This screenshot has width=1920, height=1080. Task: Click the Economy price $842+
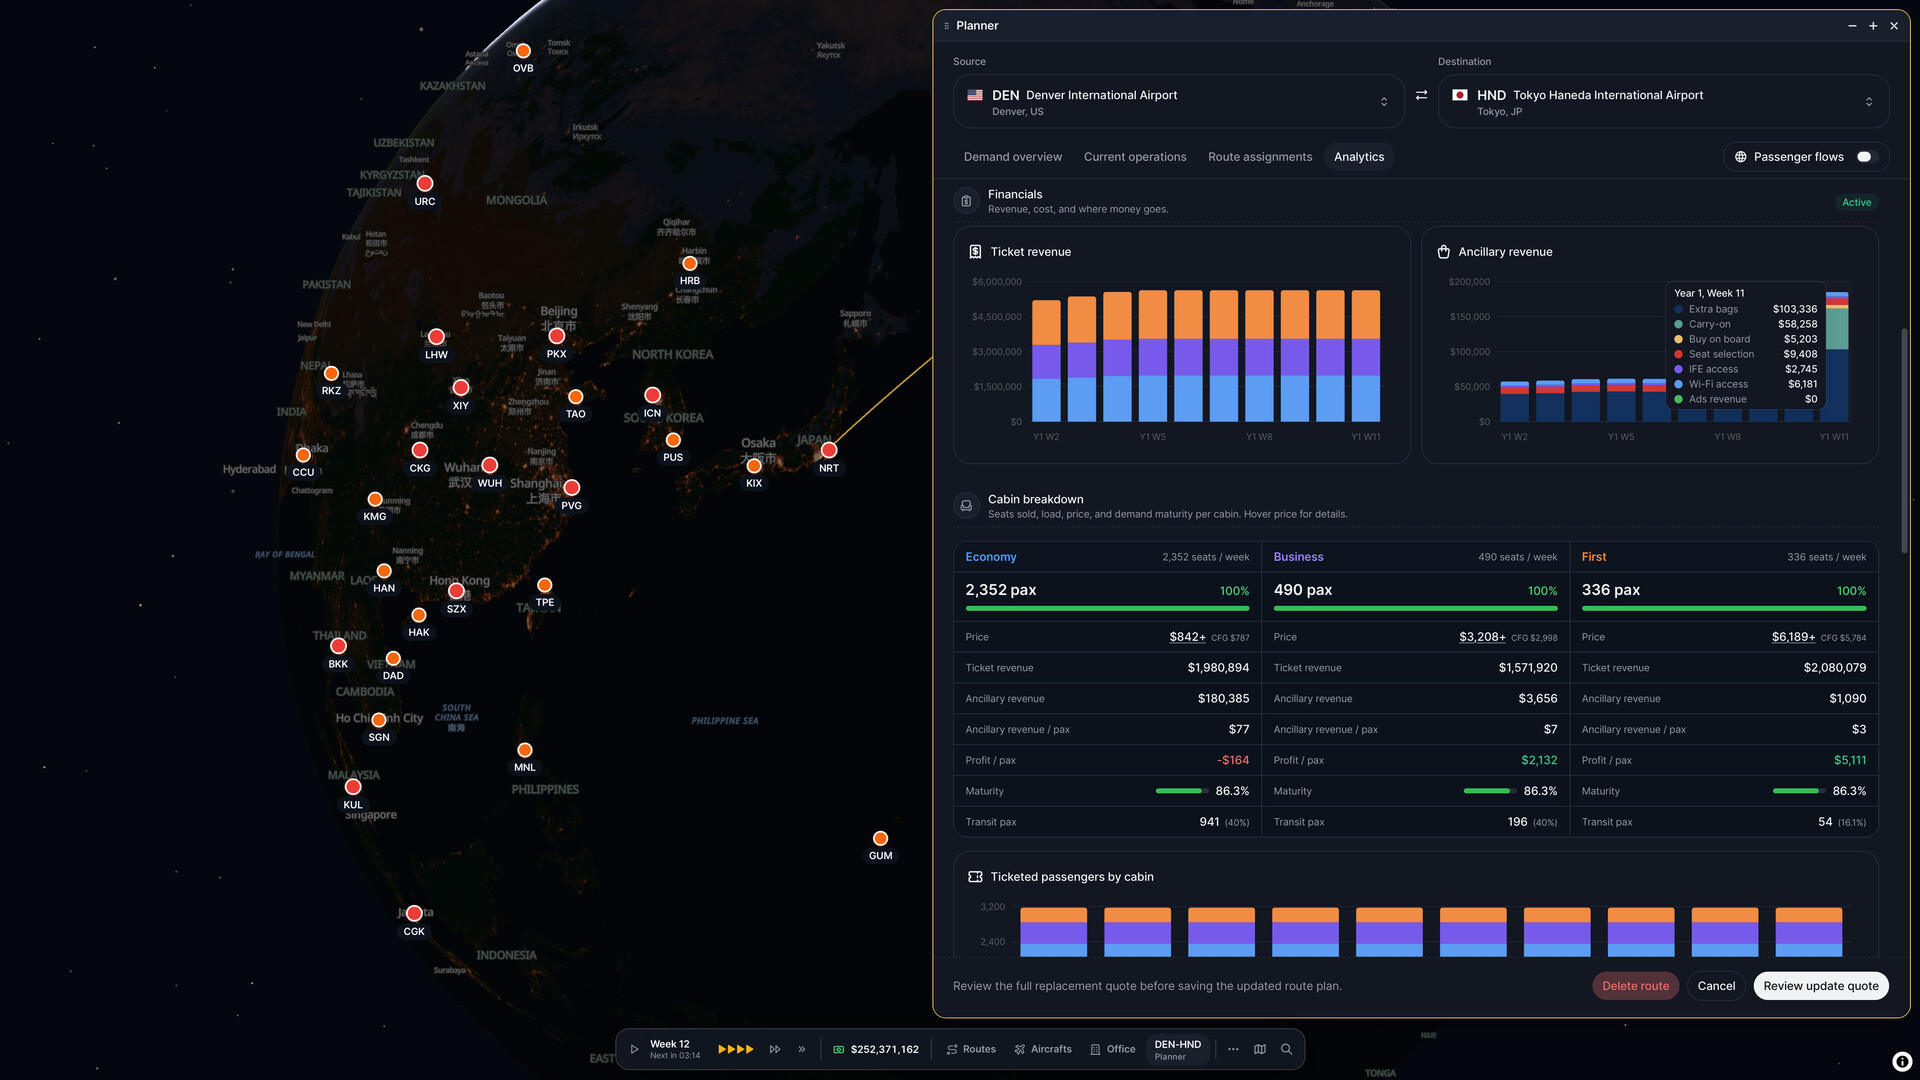coord(1187,637)
